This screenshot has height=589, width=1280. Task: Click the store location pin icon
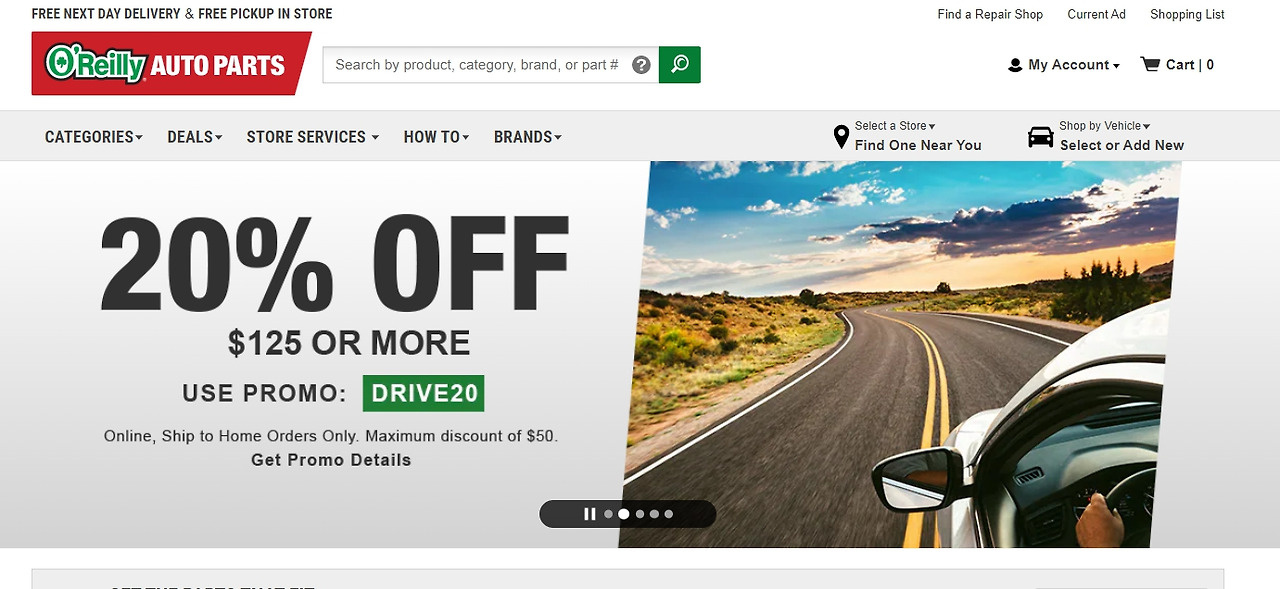pyautogui.click(x=841, y=137)
